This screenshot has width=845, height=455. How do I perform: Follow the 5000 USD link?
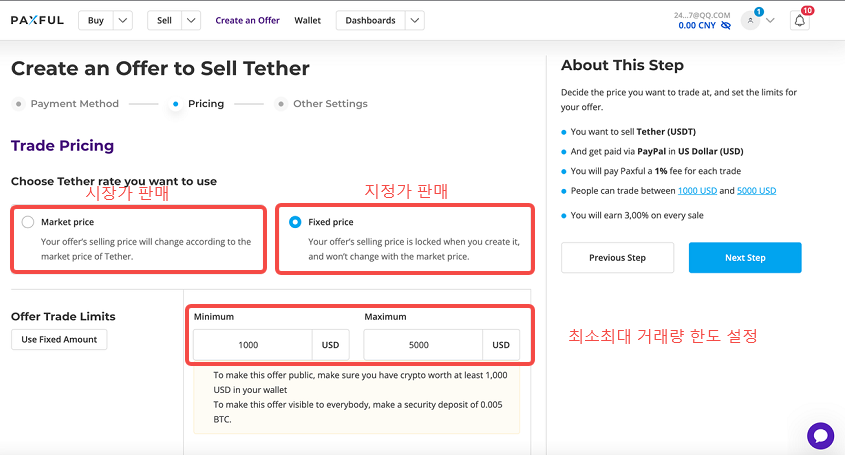pyautogui.click(x=757, y=191)
